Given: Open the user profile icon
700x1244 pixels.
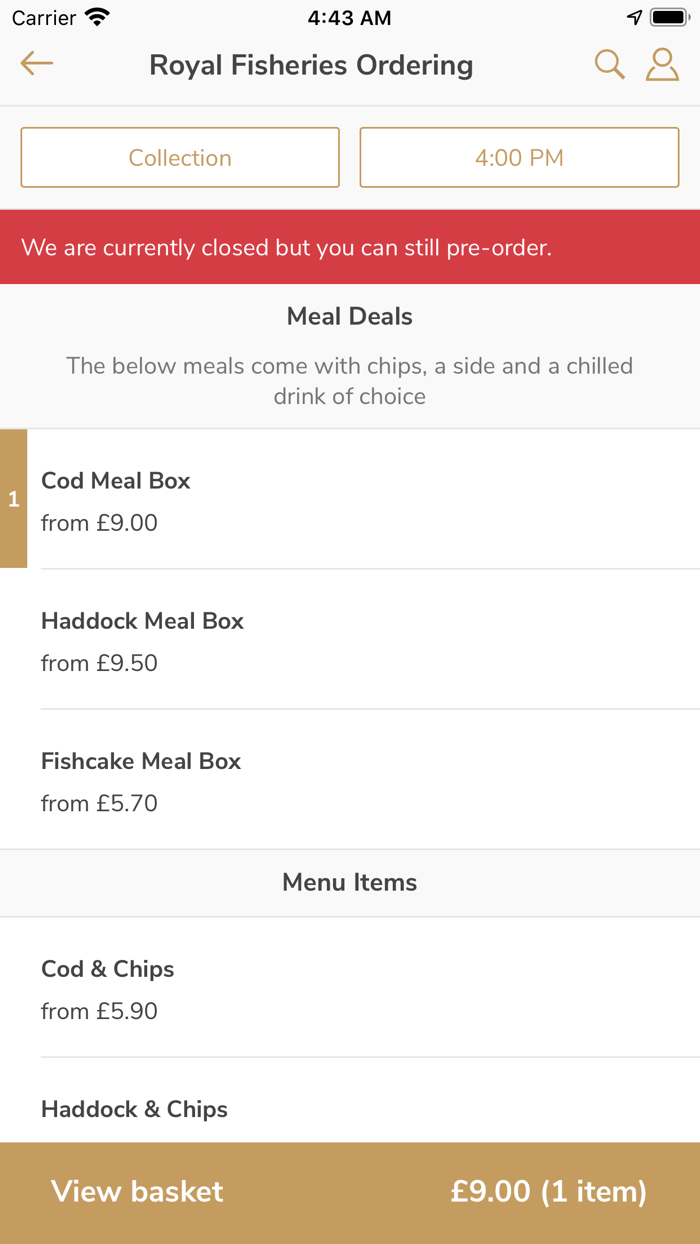Looking at the screenshot, I should pyautogui.click(x=662, y=64).
